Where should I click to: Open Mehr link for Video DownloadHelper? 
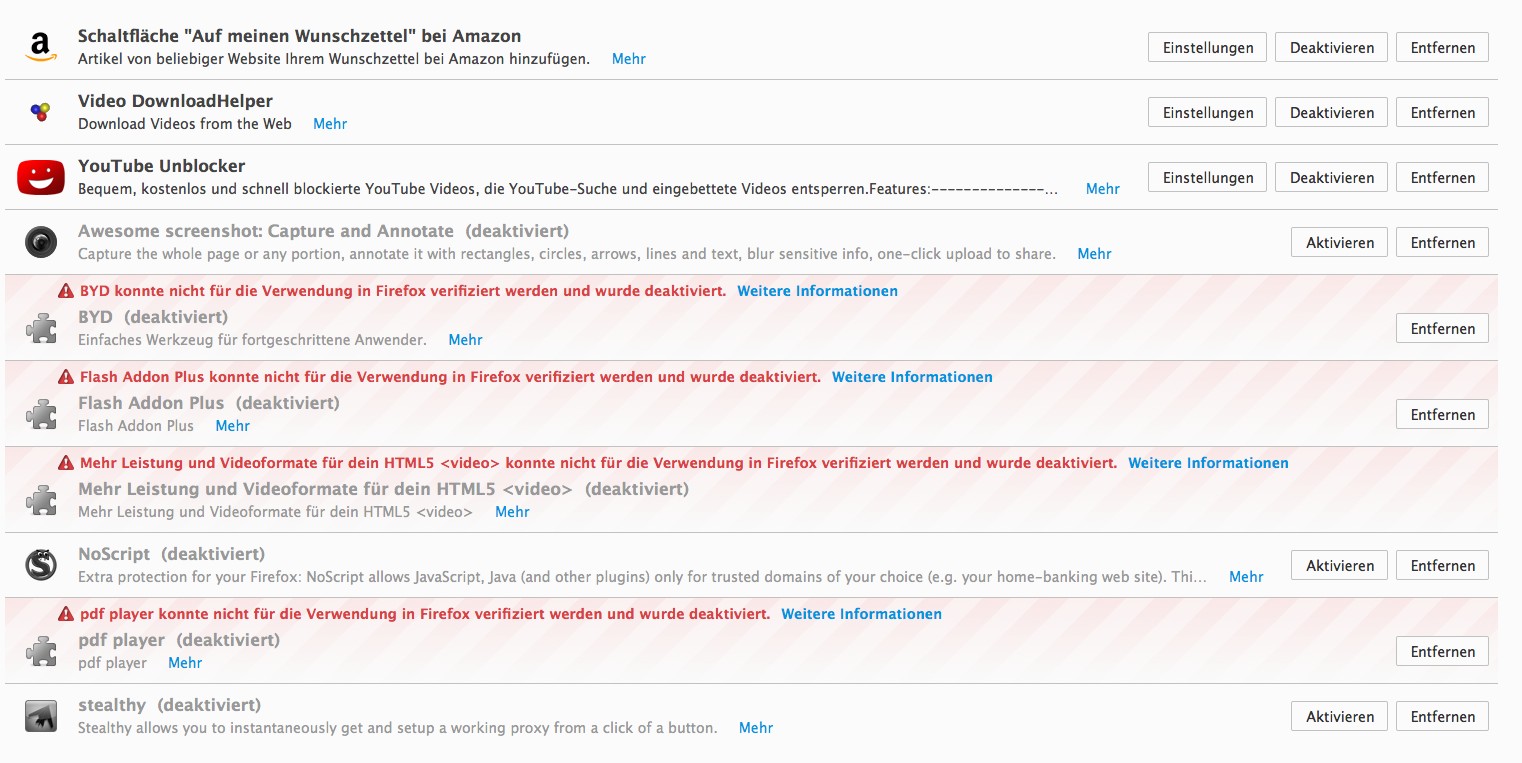tap(330, 124)
